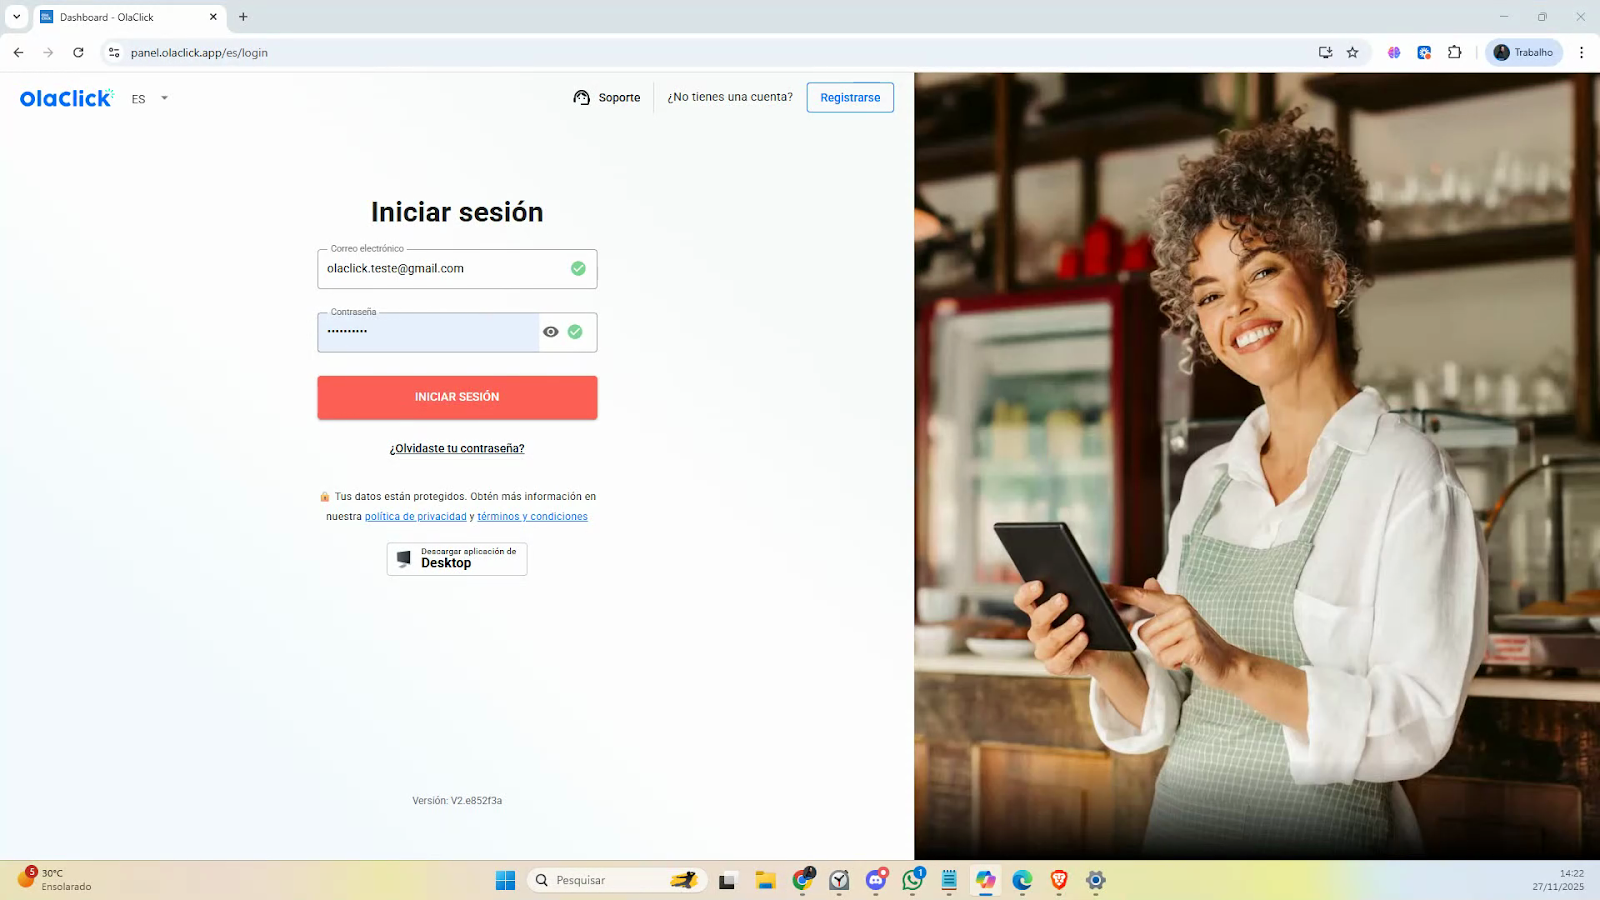Click the install app icon in address bar

click(1325, 53)
